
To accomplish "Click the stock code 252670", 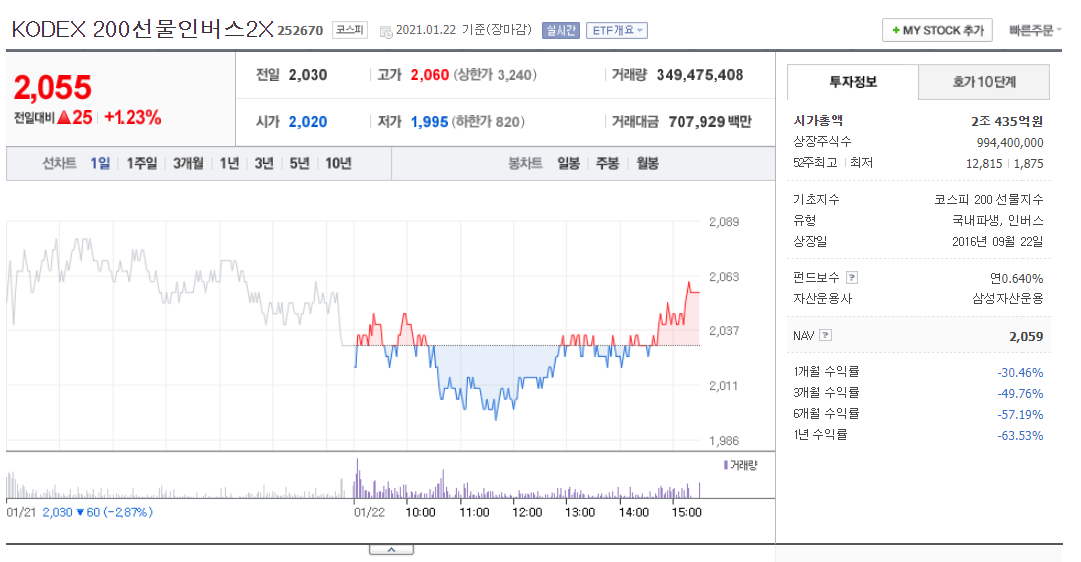I will pos(300,31).
